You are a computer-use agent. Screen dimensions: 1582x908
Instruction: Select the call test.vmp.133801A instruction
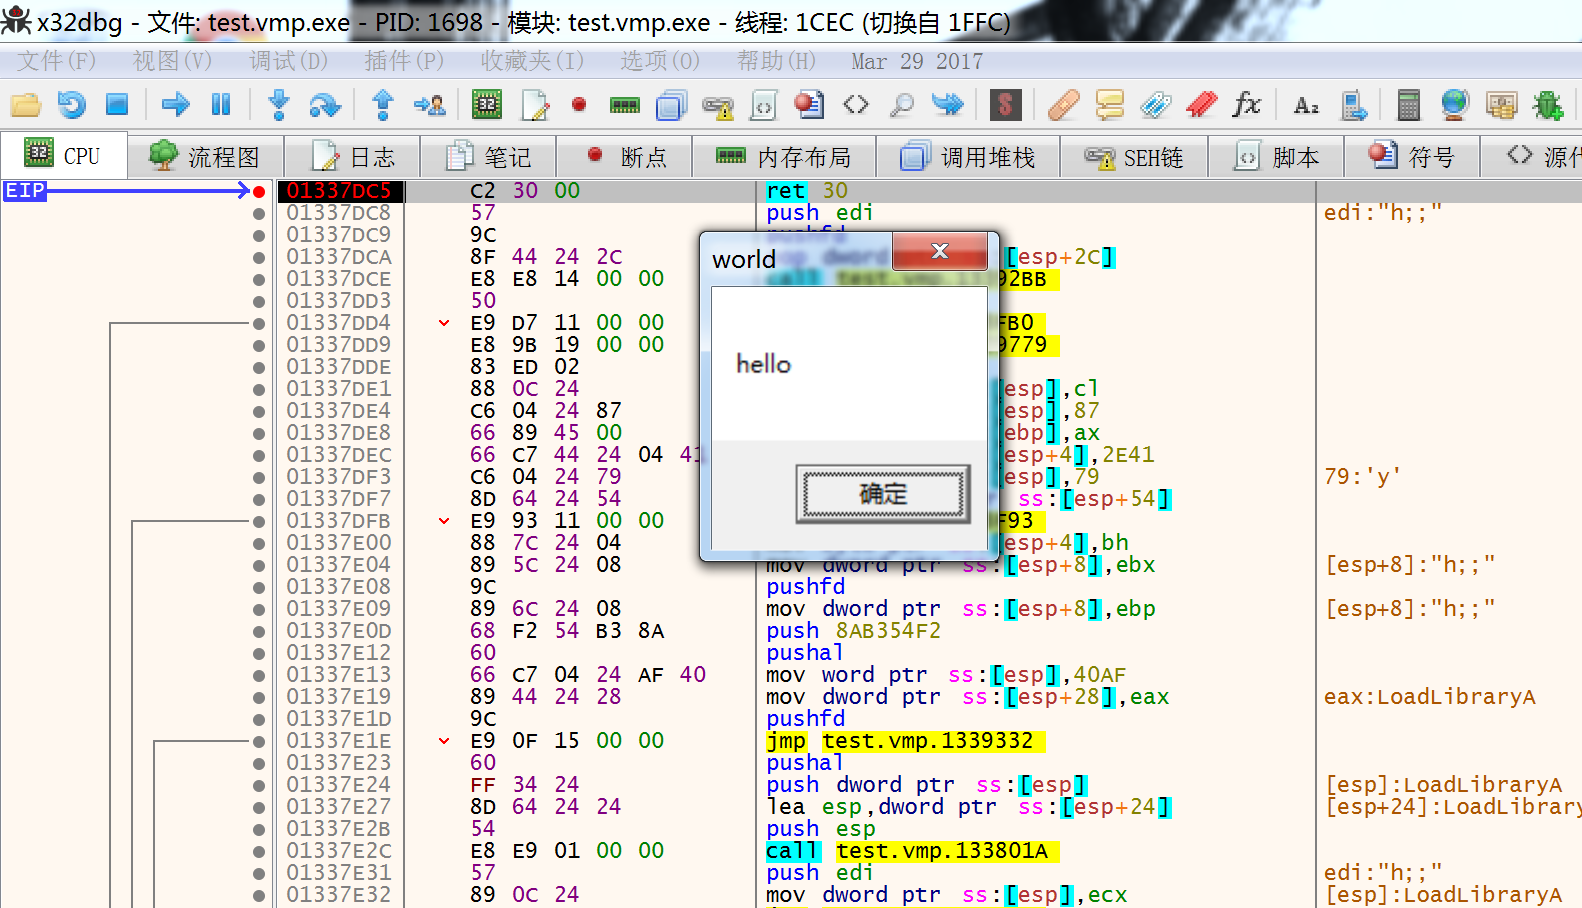pyautogui.click(x=912, y=851)
